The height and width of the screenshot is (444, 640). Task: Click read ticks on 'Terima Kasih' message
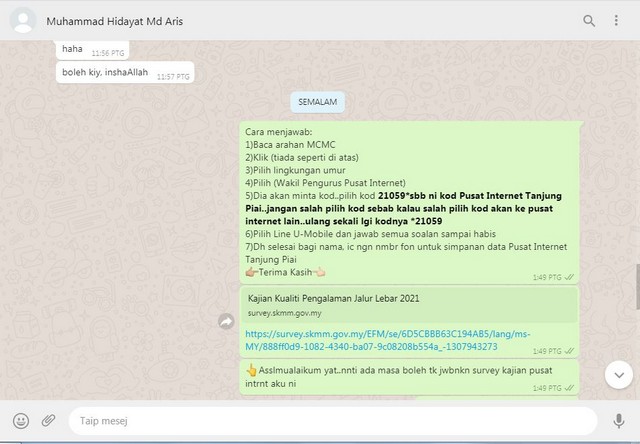click(x=569, y=277)
